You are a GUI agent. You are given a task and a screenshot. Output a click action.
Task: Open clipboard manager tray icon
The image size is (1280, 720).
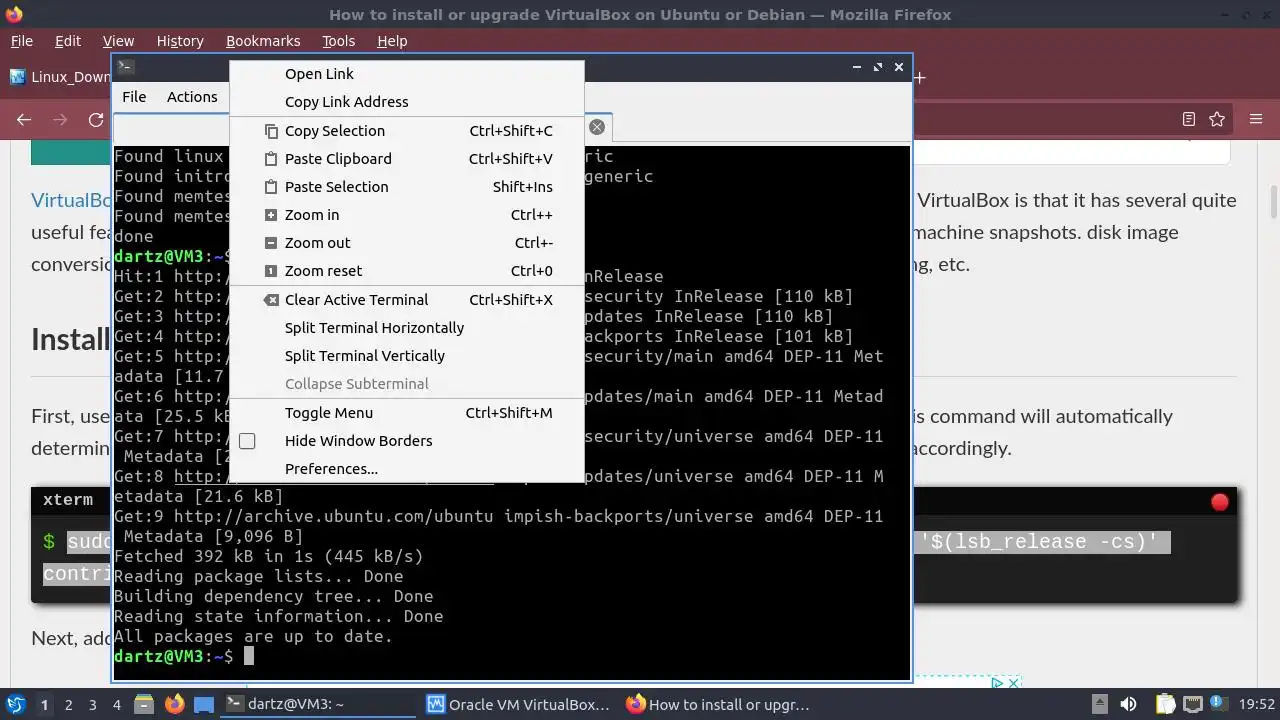[1165, 704]
